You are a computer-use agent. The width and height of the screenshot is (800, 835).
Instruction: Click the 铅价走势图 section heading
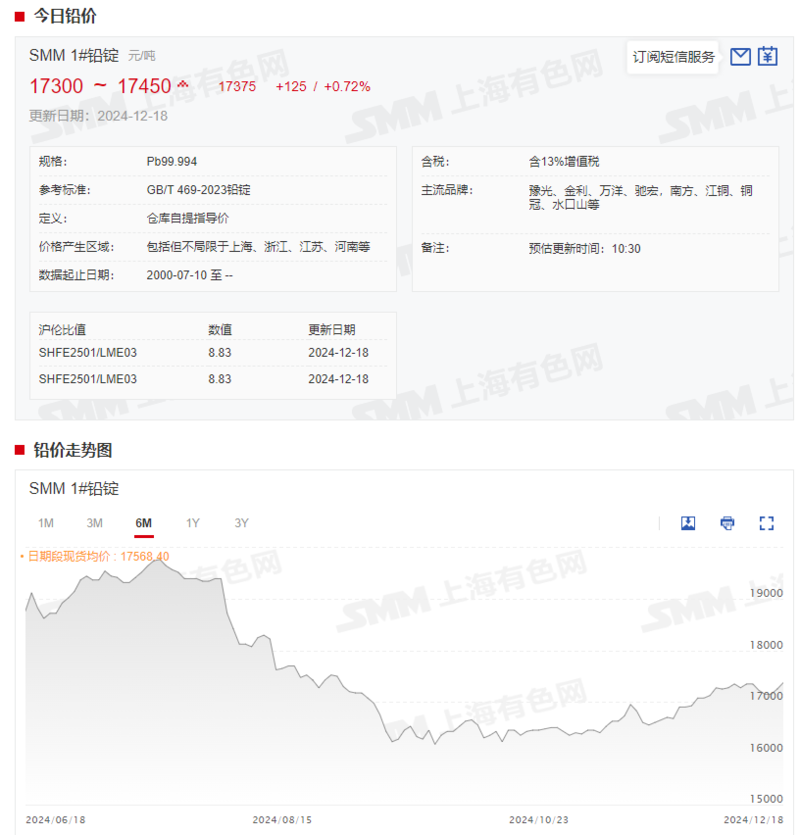pyautogui.click(x=73, y=450)
